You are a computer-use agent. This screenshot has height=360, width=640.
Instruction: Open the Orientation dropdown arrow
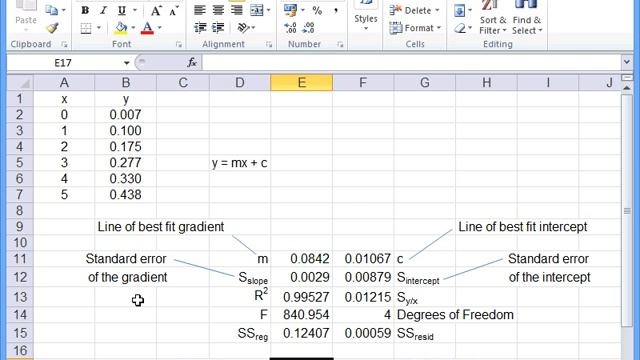253,28
